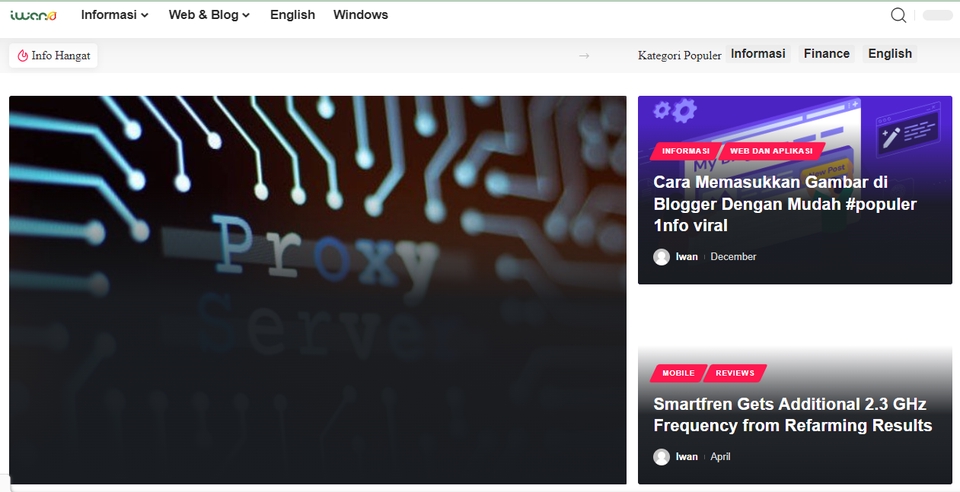Open the Proxy Server featured image

tap(318, 290)
